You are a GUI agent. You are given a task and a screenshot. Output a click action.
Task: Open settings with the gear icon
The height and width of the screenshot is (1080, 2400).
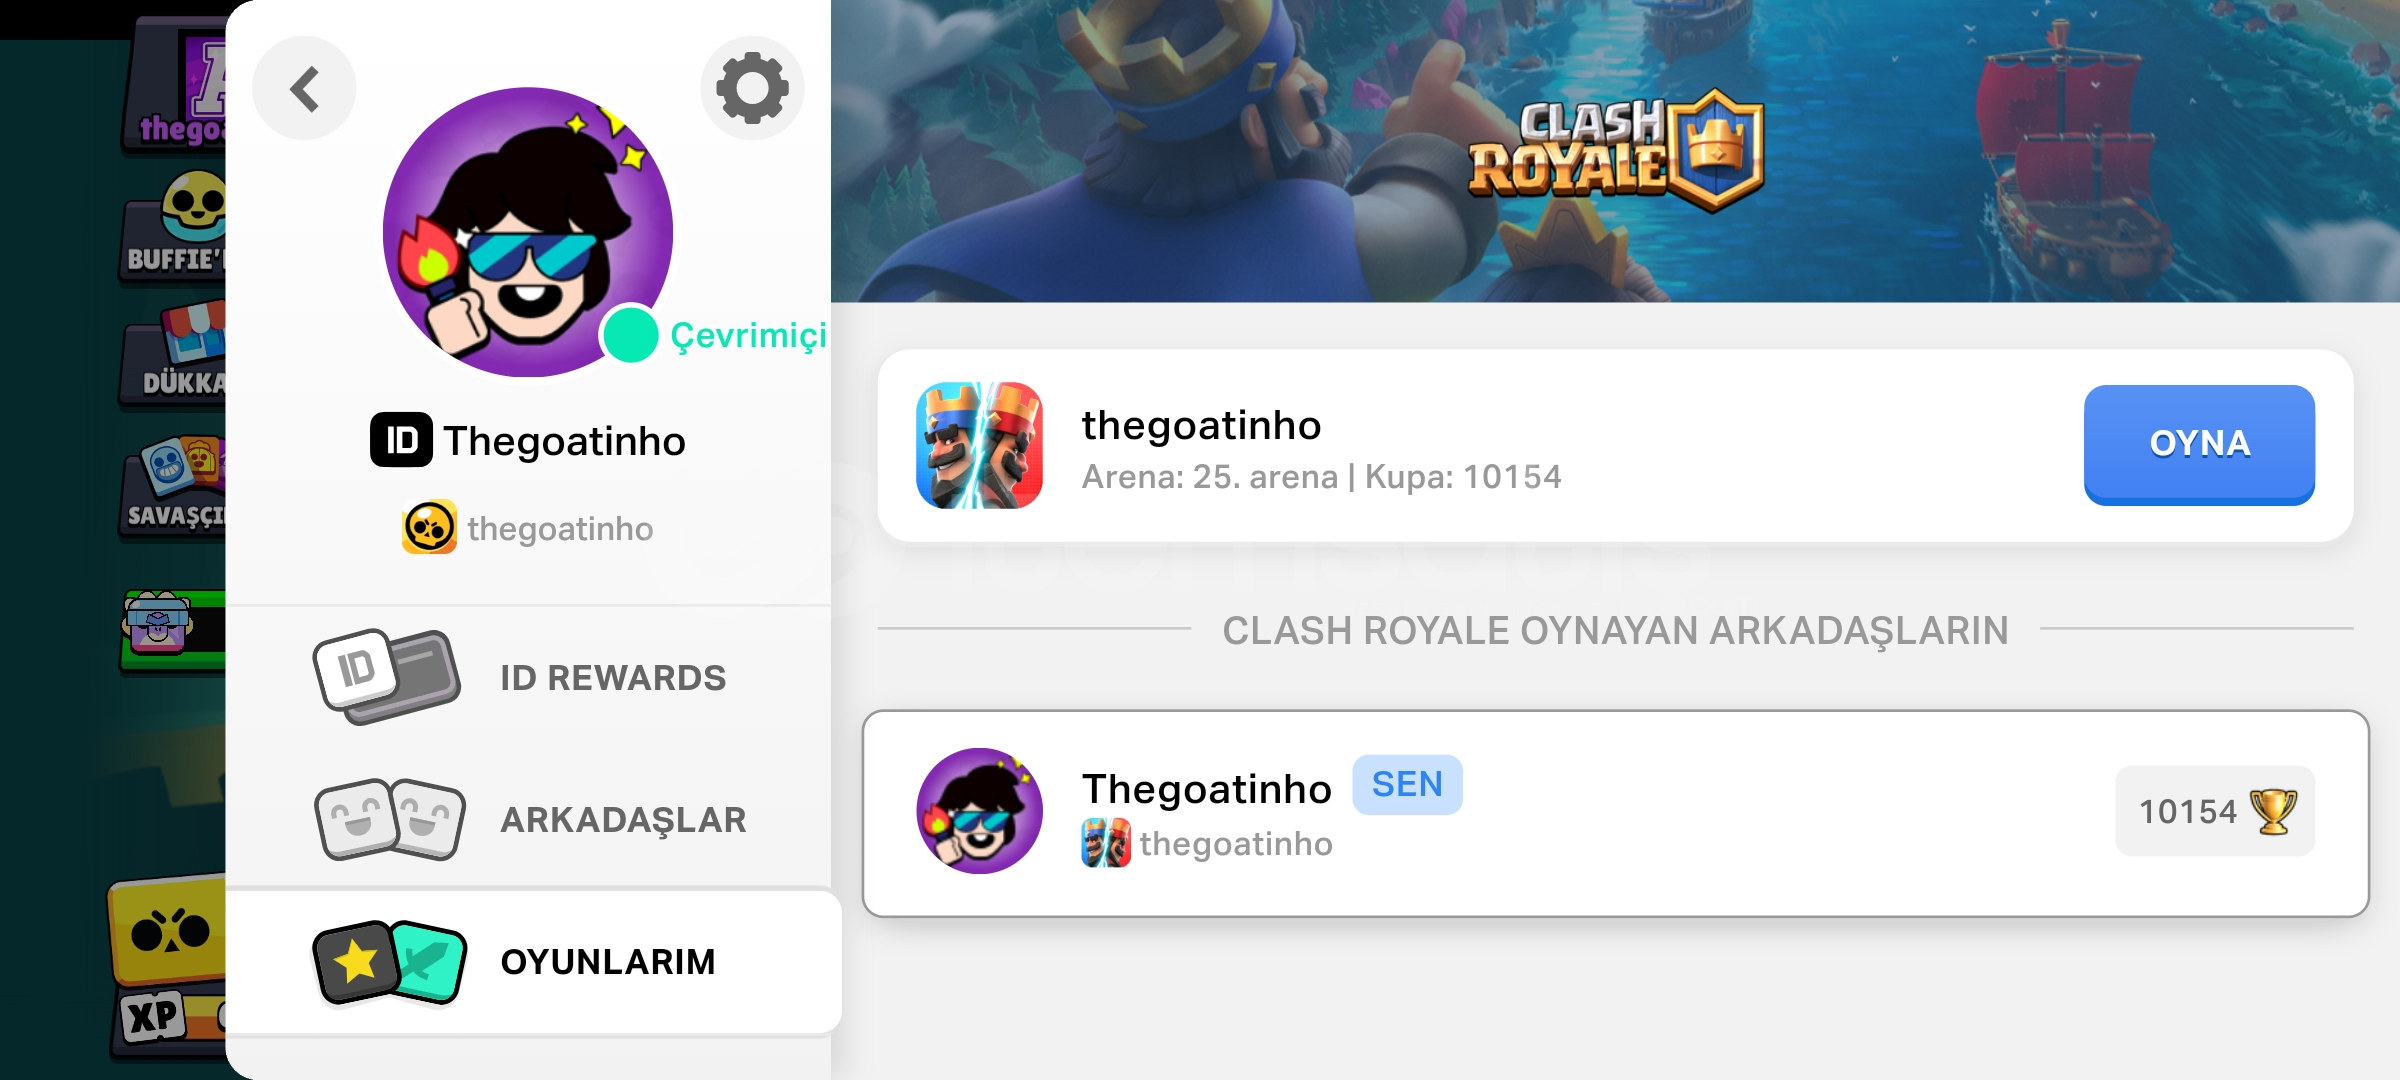click(752, 89)
